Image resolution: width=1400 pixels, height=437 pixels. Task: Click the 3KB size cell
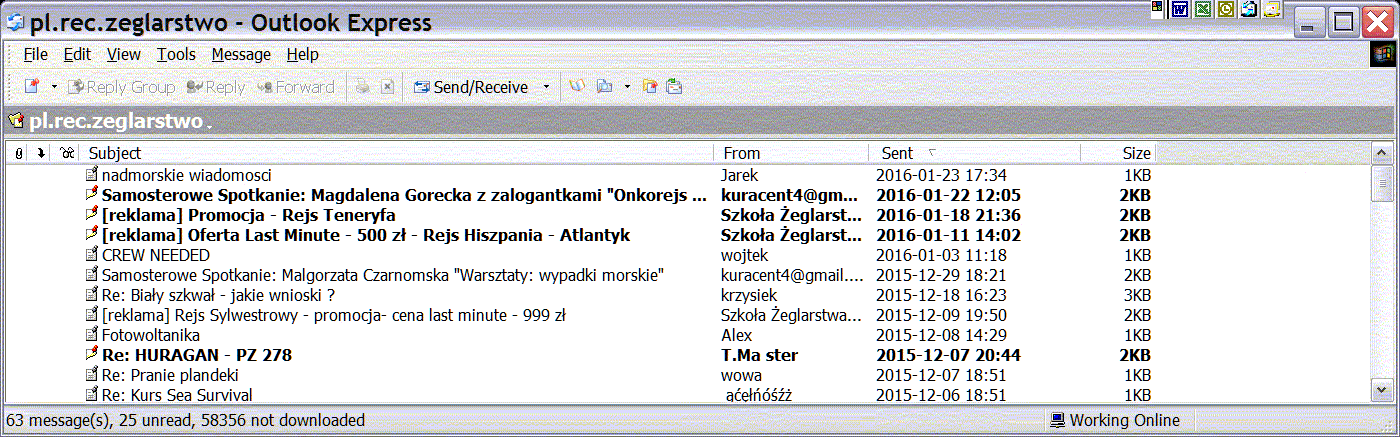tap(1138, 295)
